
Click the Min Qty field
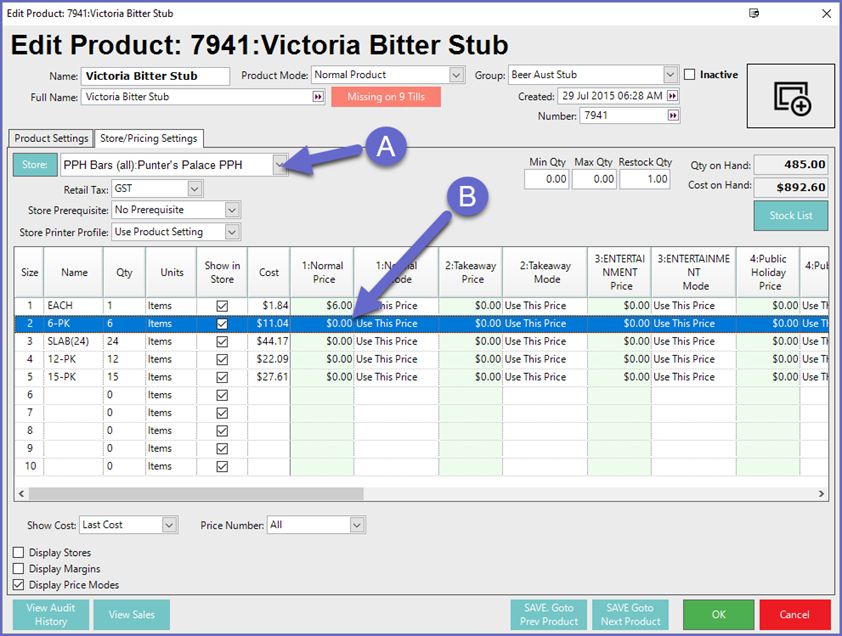[x=547, y=179]
